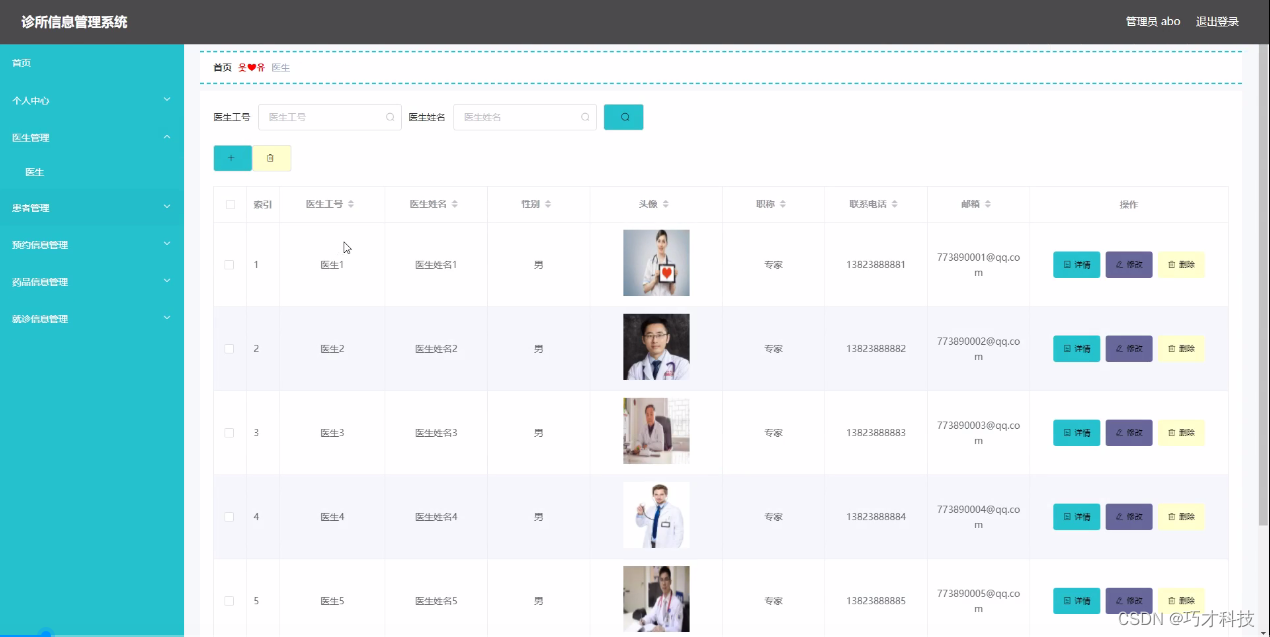The height and width of the screenshot is (637, 1270).
Task: Sort by 职称 column arrows
Action: pos(783,204)
